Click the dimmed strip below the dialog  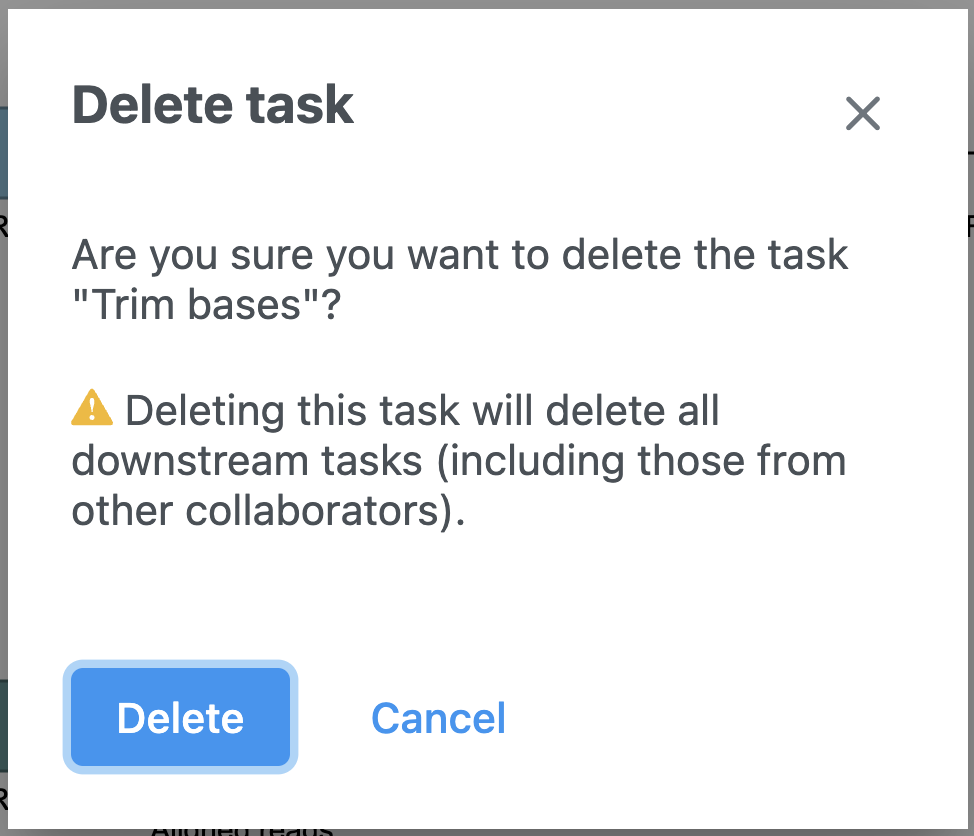click(x=600, y=830)
